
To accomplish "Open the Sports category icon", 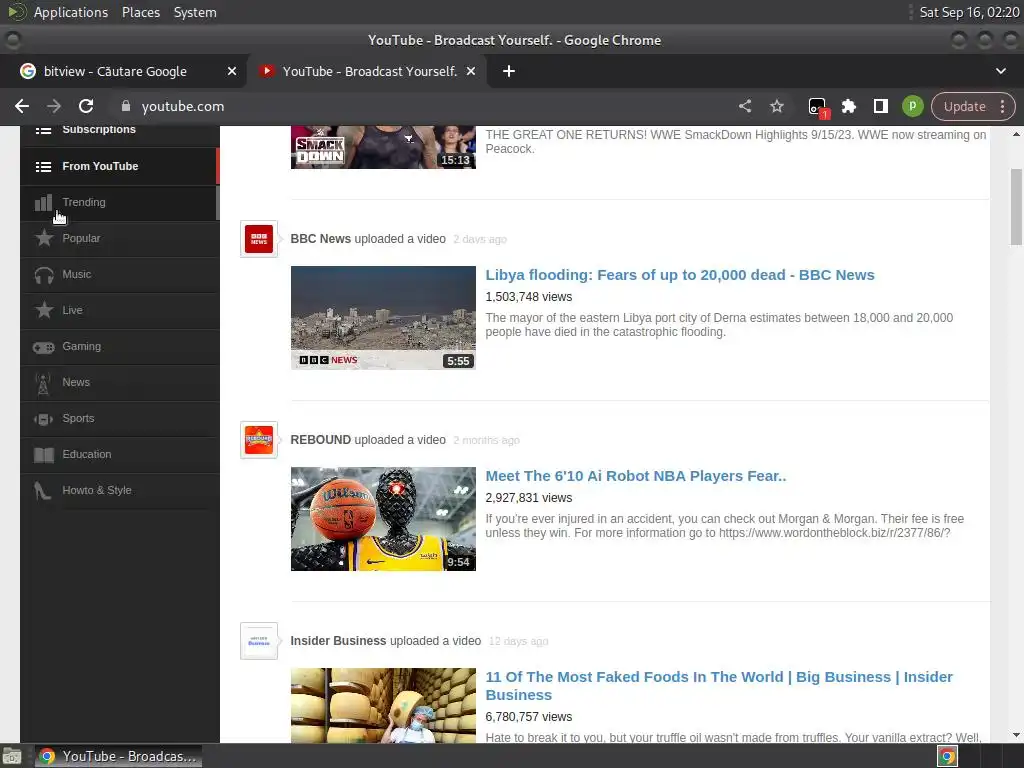I will [x=43, y=419].
